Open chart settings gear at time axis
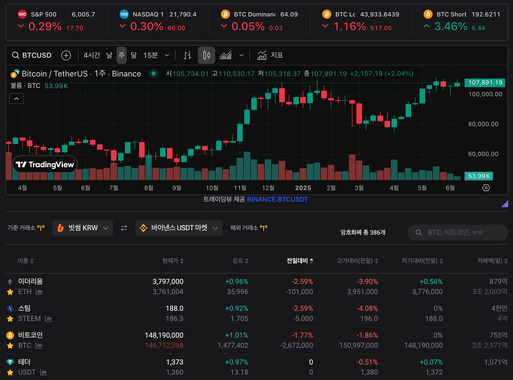This screenshot has height=380, width=513. point(486,188)
